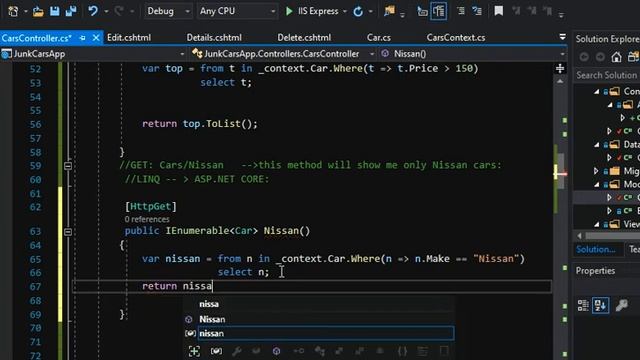Switch to the Details.cshtml tab
640x360 pixels.
[x=214, y=38]
